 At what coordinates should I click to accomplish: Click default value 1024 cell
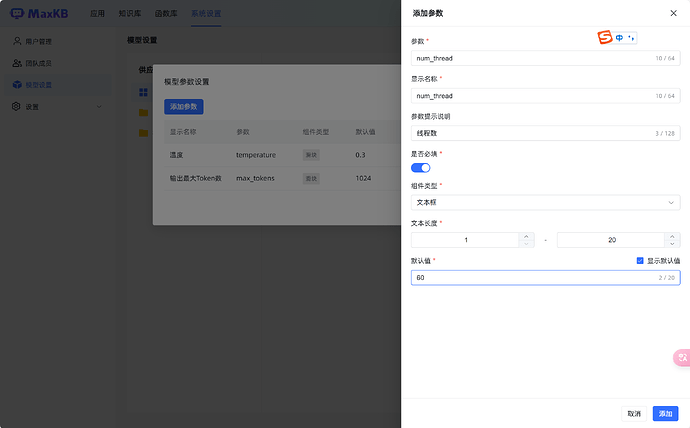click(363, 178)
